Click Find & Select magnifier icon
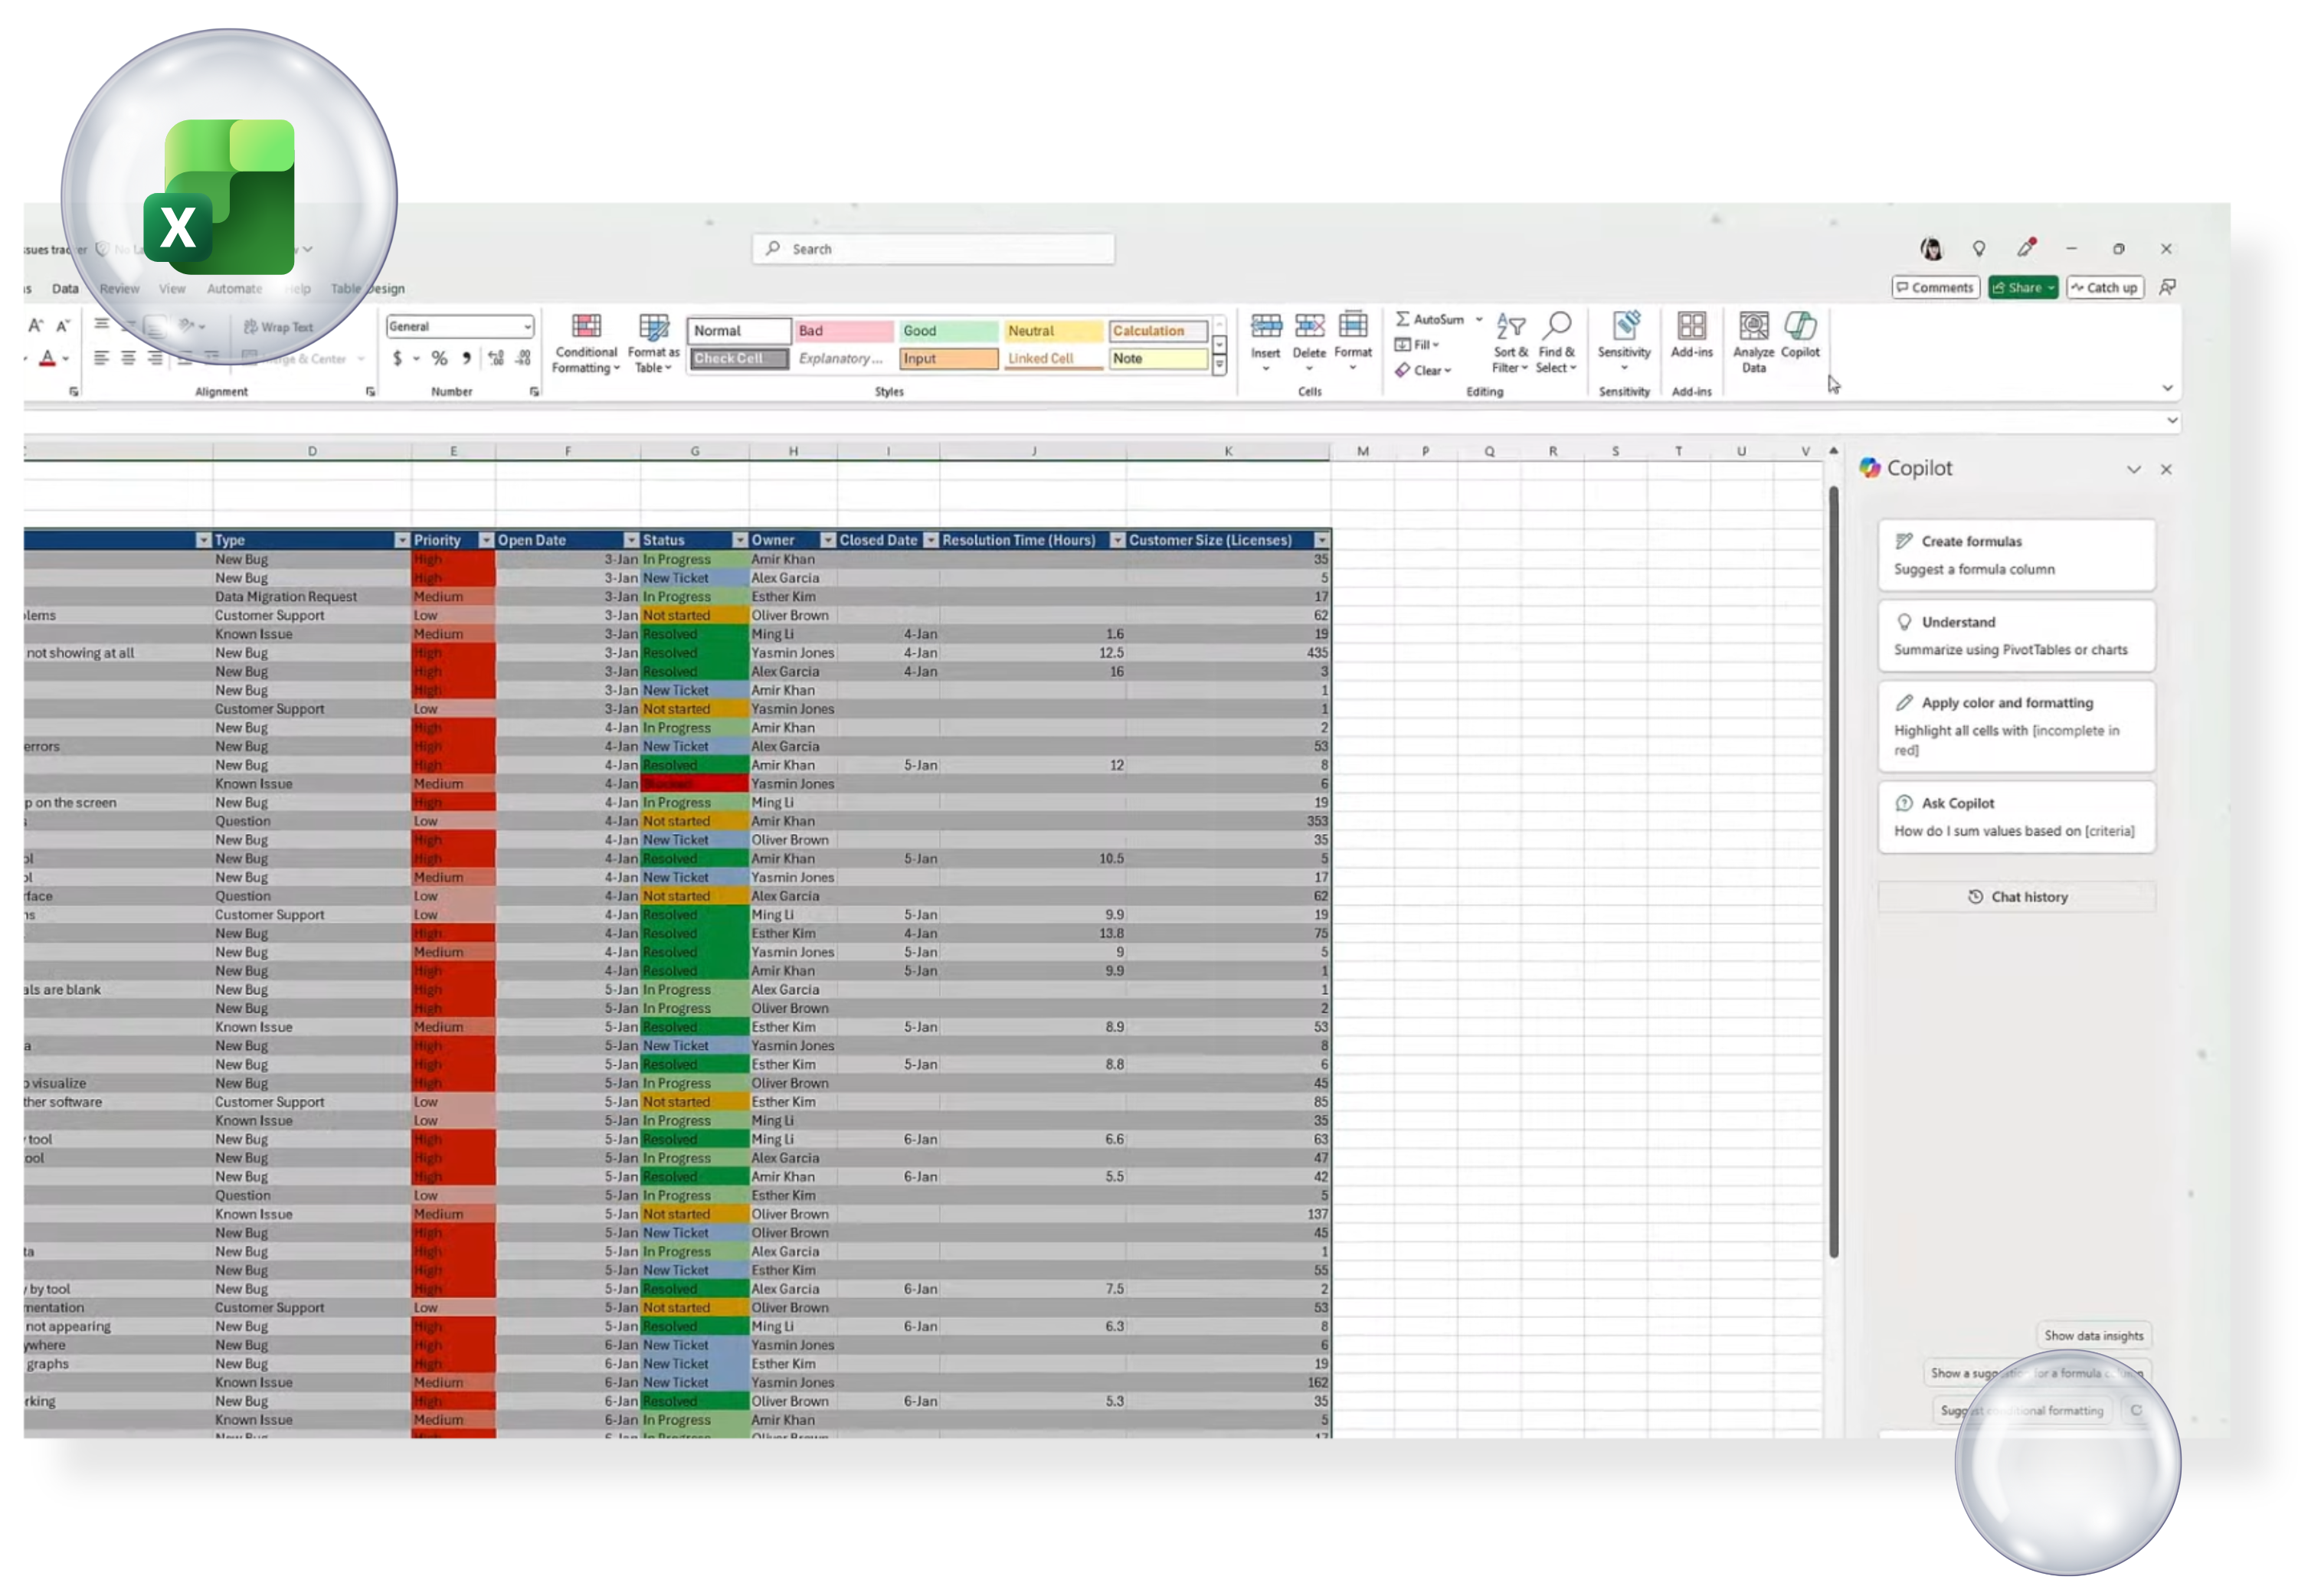 coord(1557,326)
